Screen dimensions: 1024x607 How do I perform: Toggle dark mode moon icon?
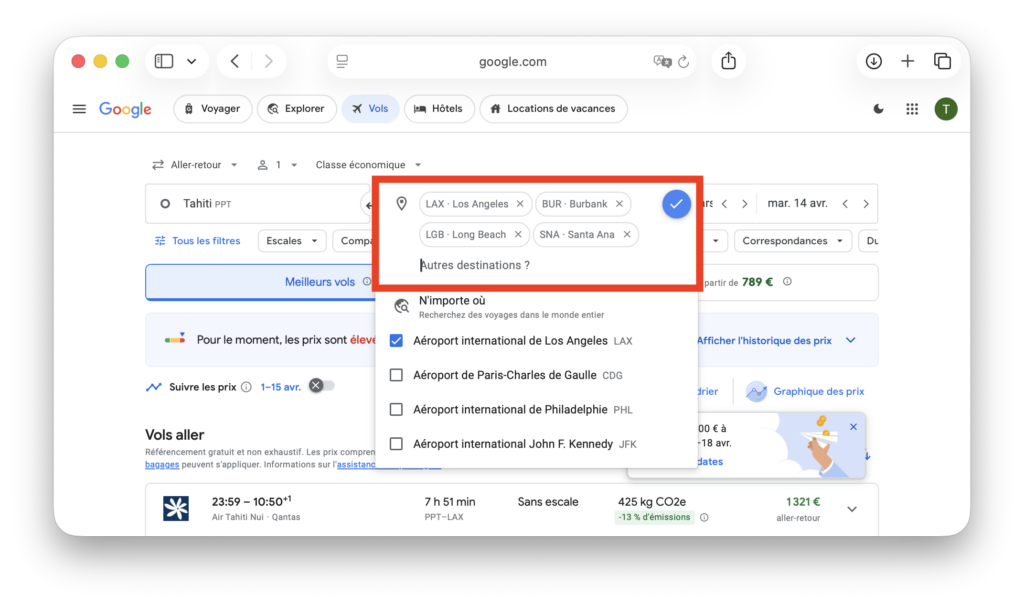coord(878,109)
